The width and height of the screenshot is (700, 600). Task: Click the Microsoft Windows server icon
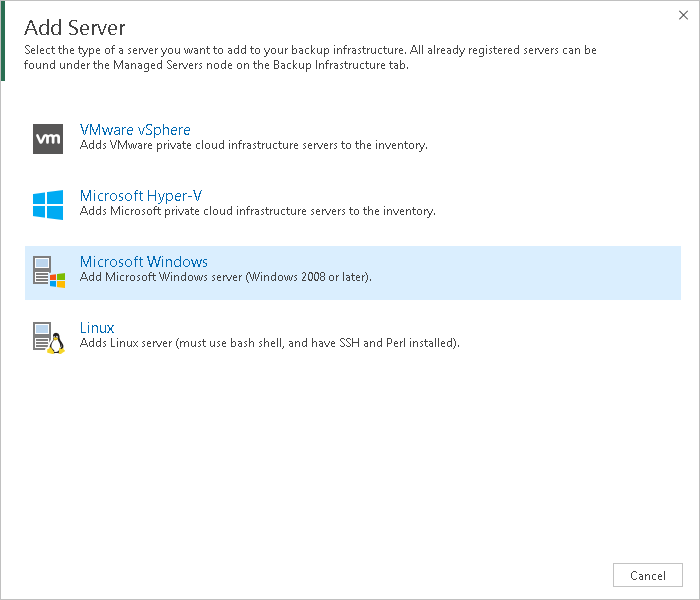(48, 271)
